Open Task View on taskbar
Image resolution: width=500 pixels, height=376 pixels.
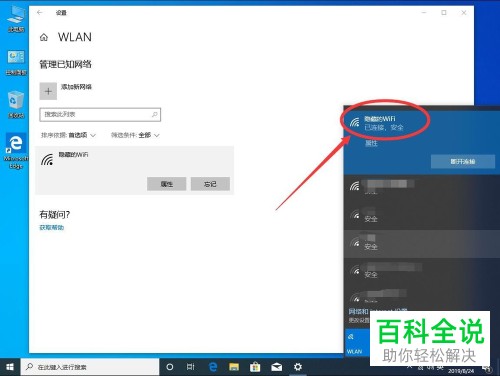pos(190,367)
